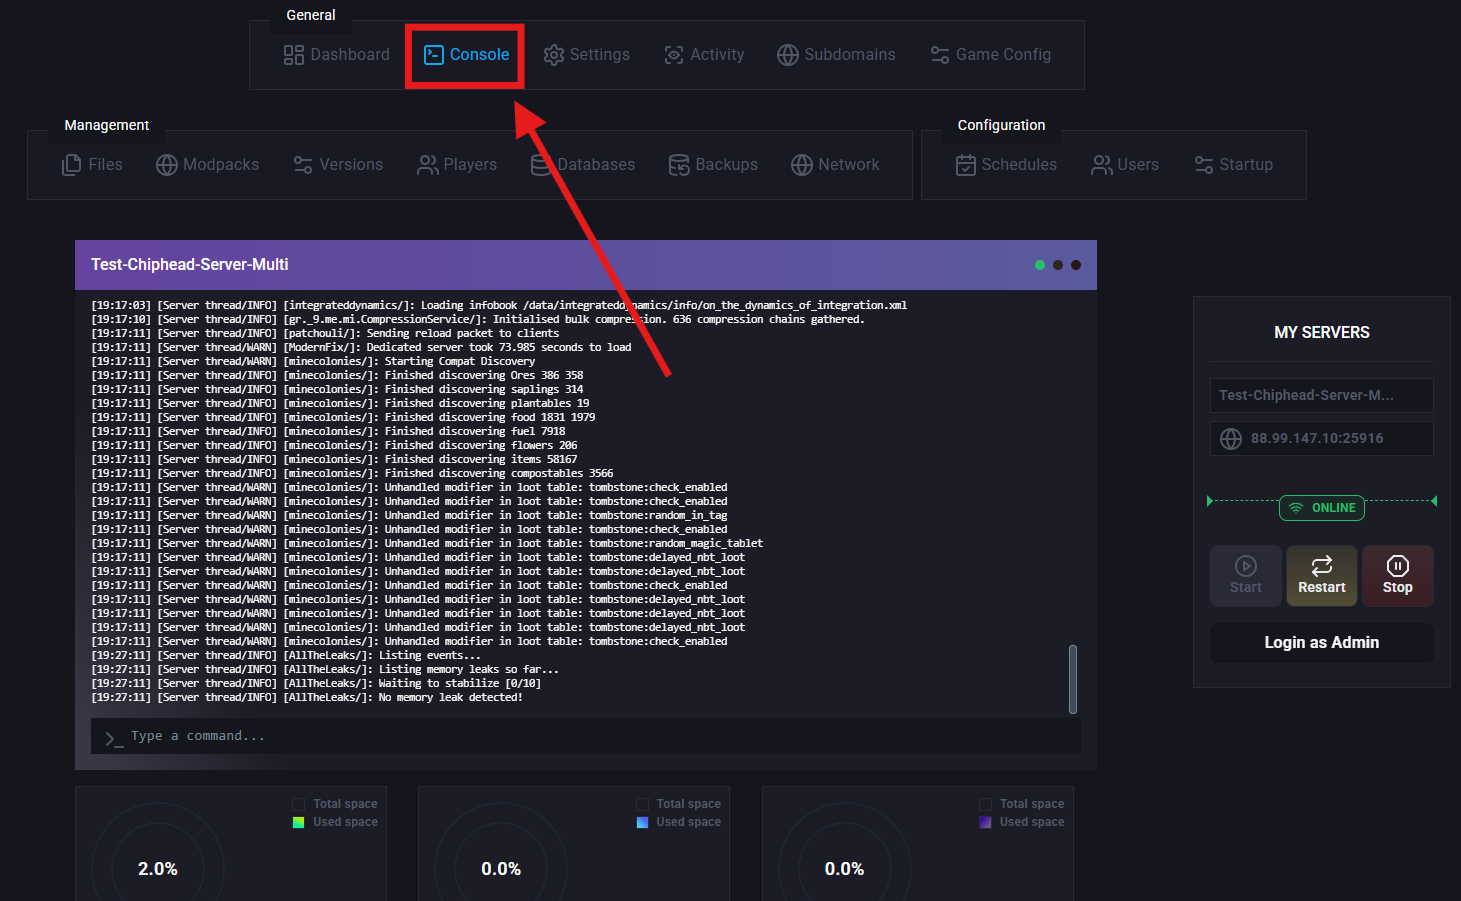Image resolution: width=1461 pixels, height=901 pixels.
Task: Open the Players people icon
Action: click(428, 165)
